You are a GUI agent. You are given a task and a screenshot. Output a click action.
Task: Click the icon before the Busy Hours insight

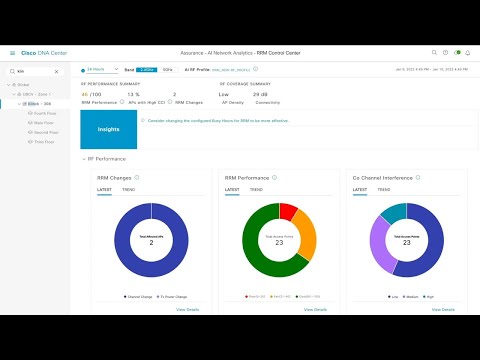[x=143, y=120]
